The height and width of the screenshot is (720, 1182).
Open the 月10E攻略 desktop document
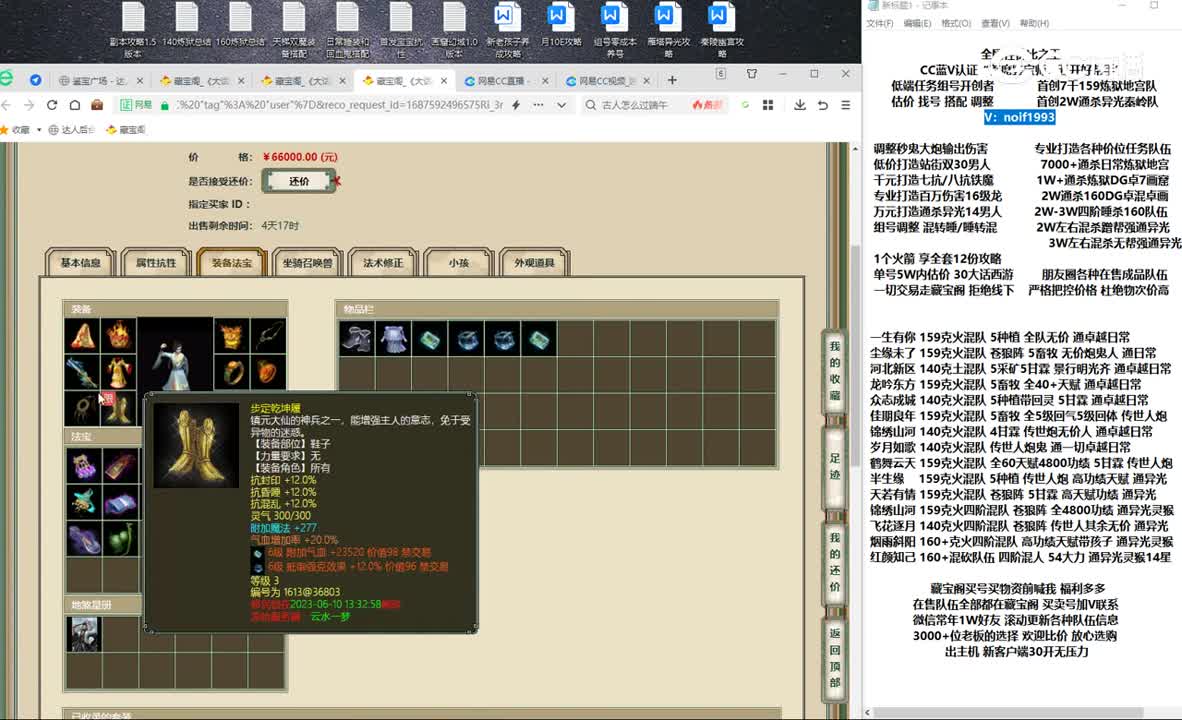coord(561,26)
